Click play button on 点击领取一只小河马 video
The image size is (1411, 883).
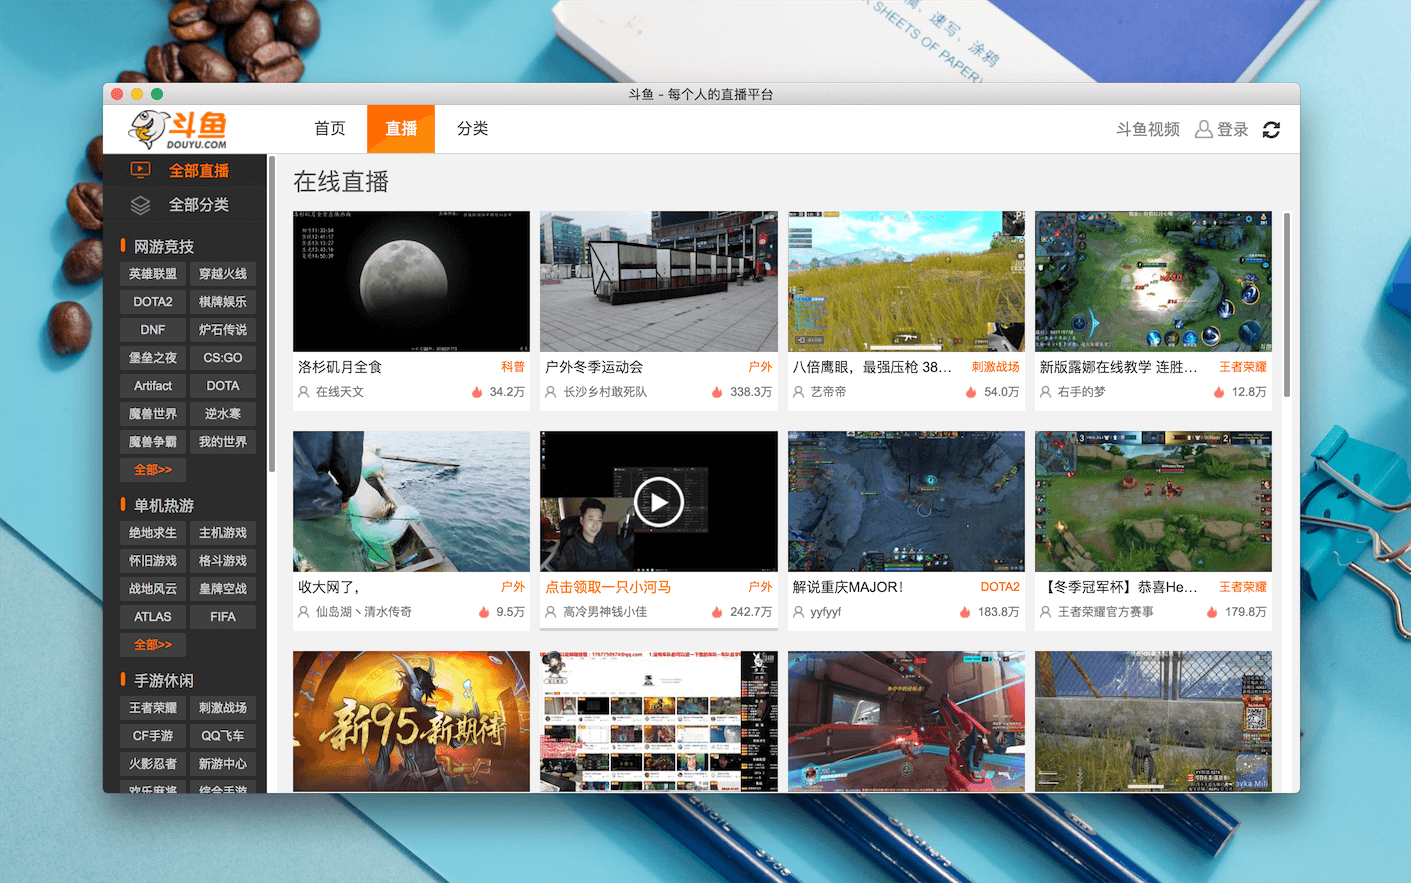point(659,502)
